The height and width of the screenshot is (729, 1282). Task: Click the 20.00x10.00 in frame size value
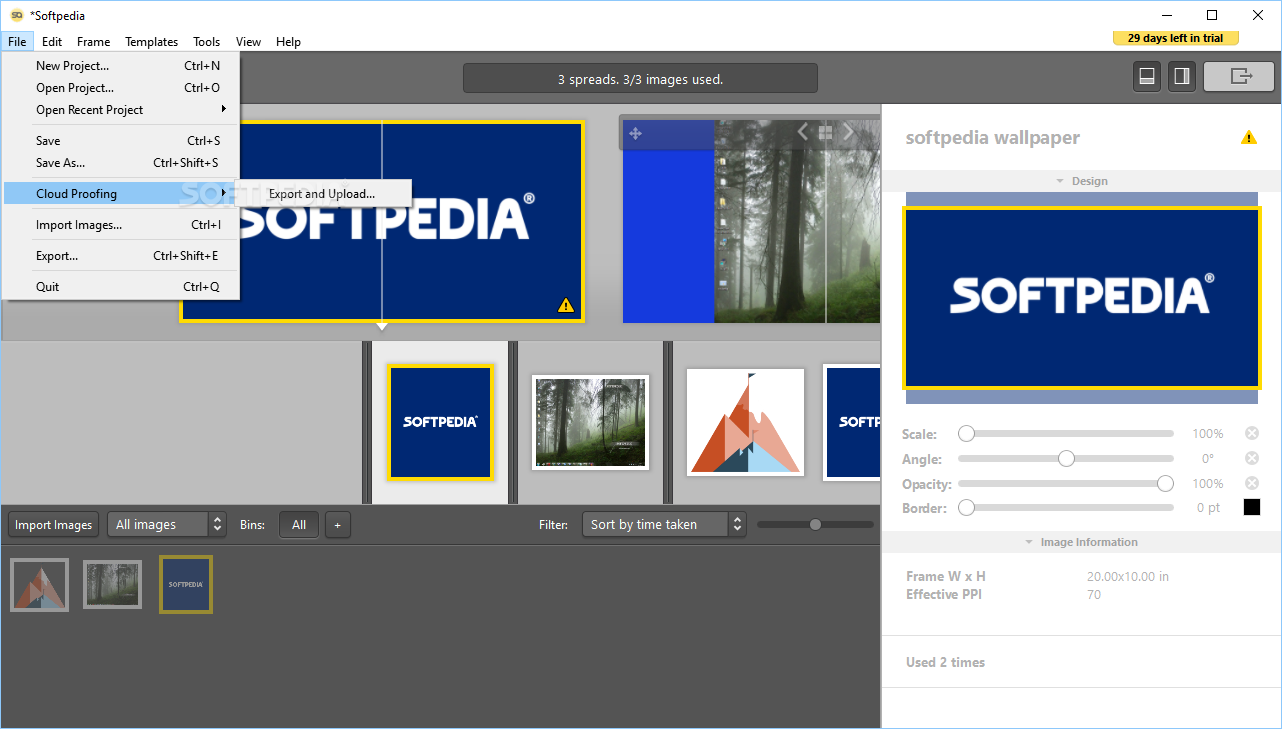pos(1128,576)
